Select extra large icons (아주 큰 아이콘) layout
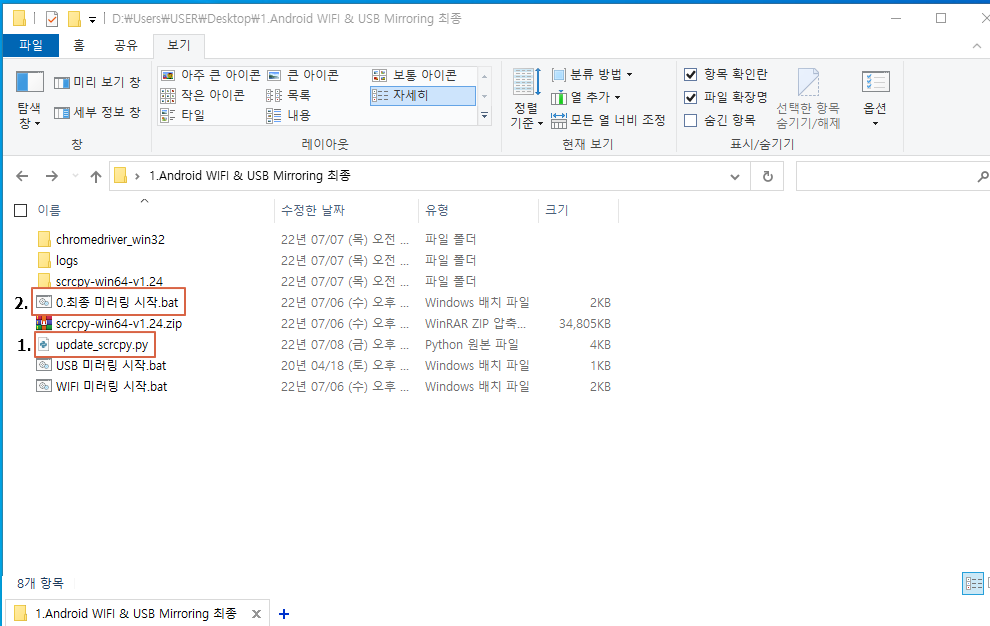 [211, 75]
